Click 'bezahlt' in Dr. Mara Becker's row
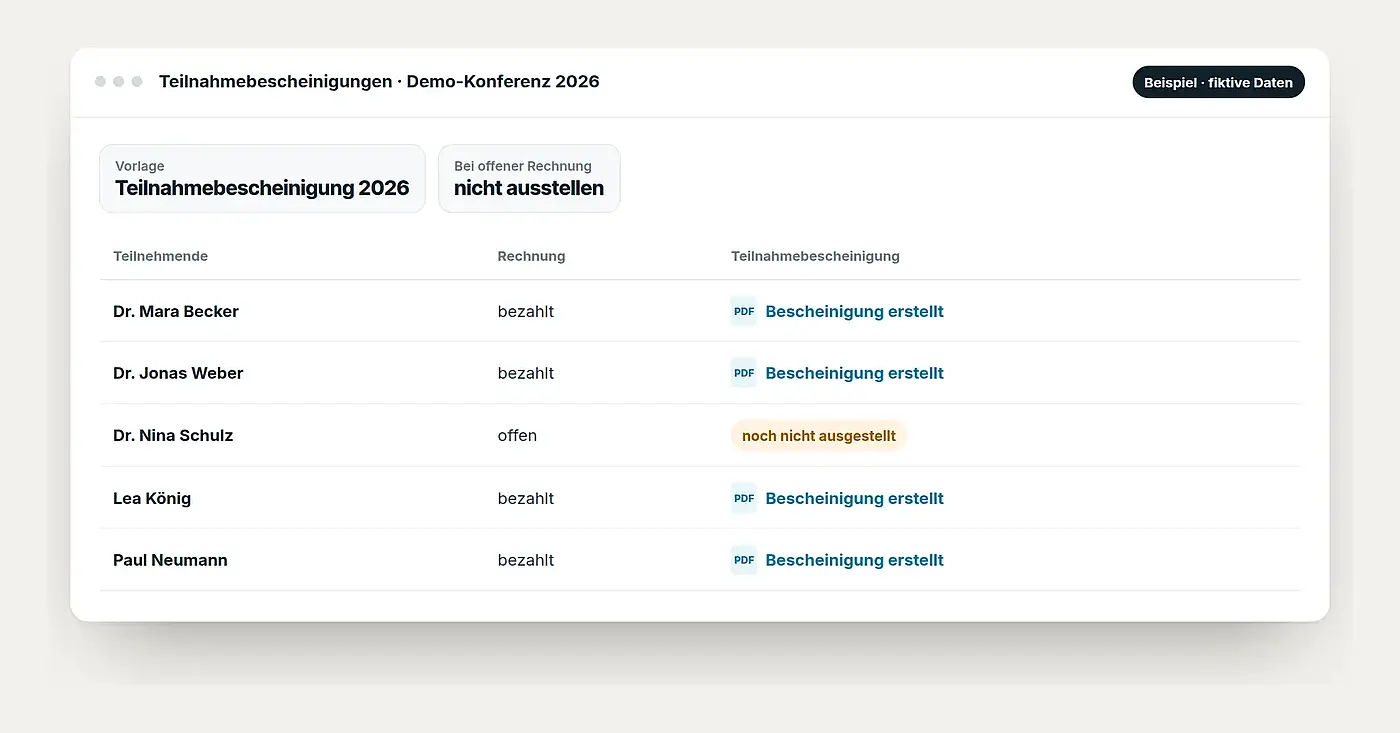 pos(526,311)
